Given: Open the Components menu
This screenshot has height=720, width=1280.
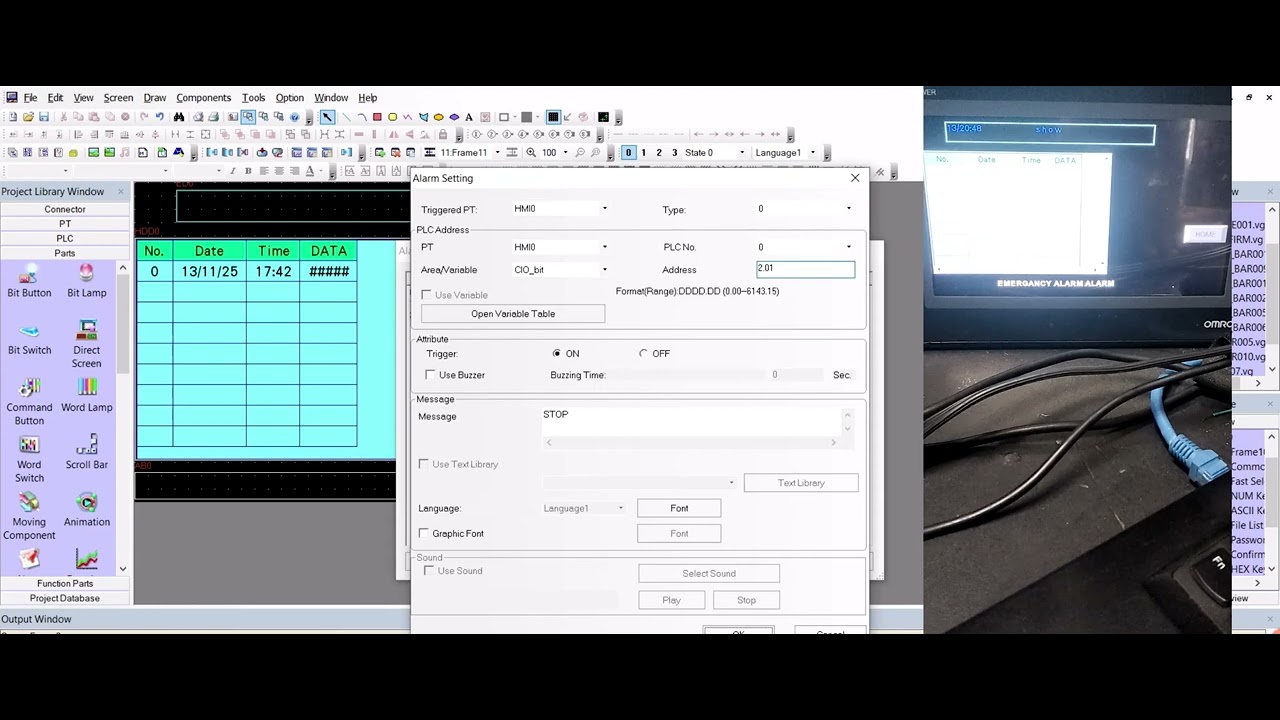Looking at the screenshot, I should click(203, 98).
